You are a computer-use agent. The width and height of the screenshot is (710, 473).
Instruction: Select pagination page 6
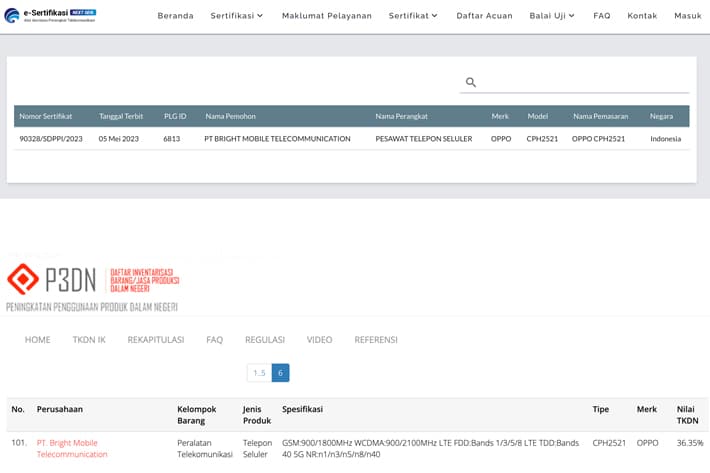tap(281, 373)
